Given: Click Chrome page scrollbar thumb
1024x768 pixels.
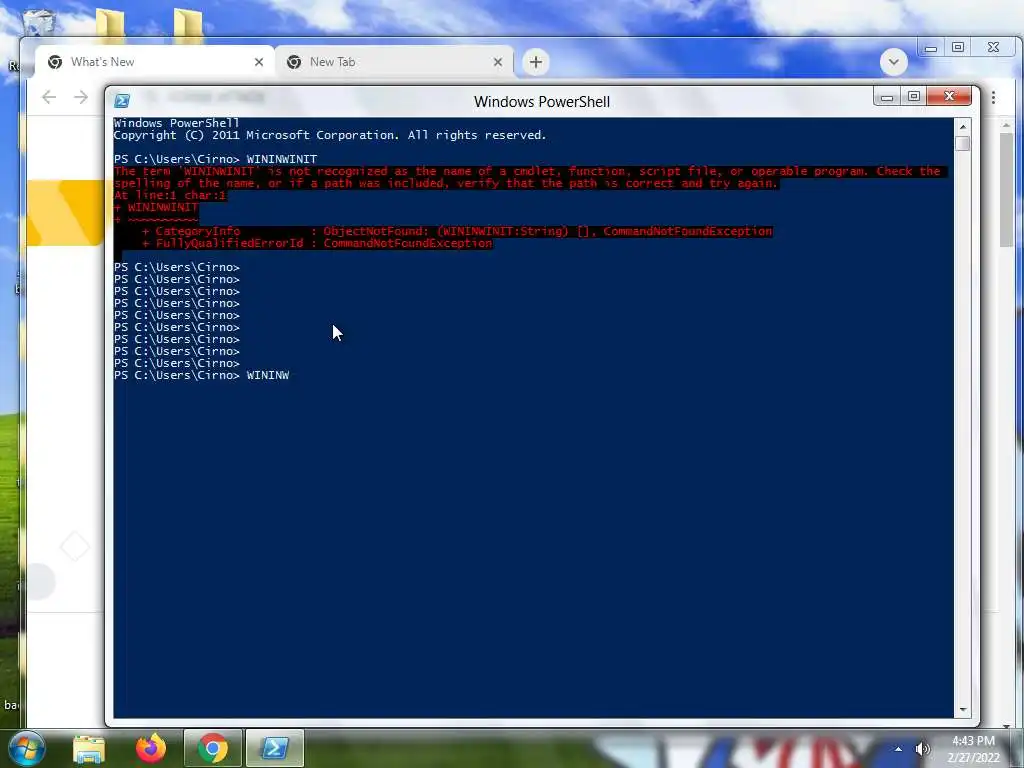Looking at the screenshot, I should [x=1006, y=189].
